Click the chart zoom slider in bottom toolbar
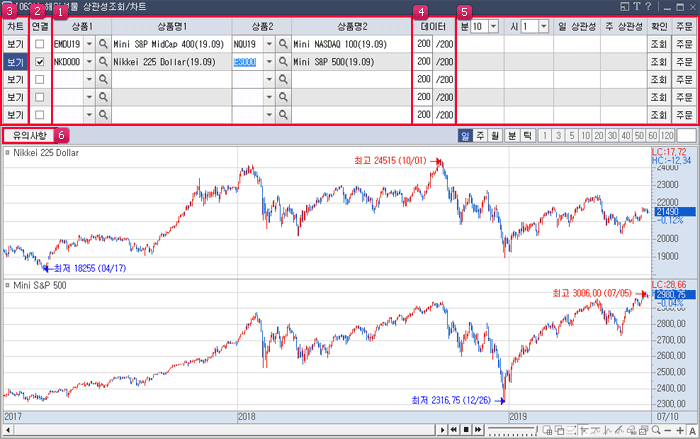Screen dimensions: 700x439 pos(512,430)
